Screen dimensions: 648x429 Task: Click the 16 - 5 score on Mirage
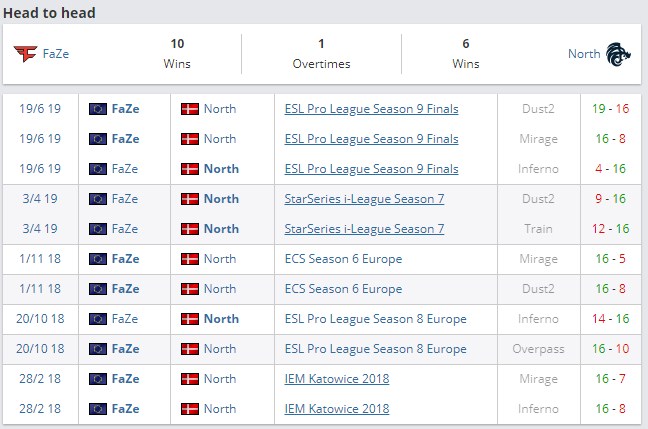point(610,258)
